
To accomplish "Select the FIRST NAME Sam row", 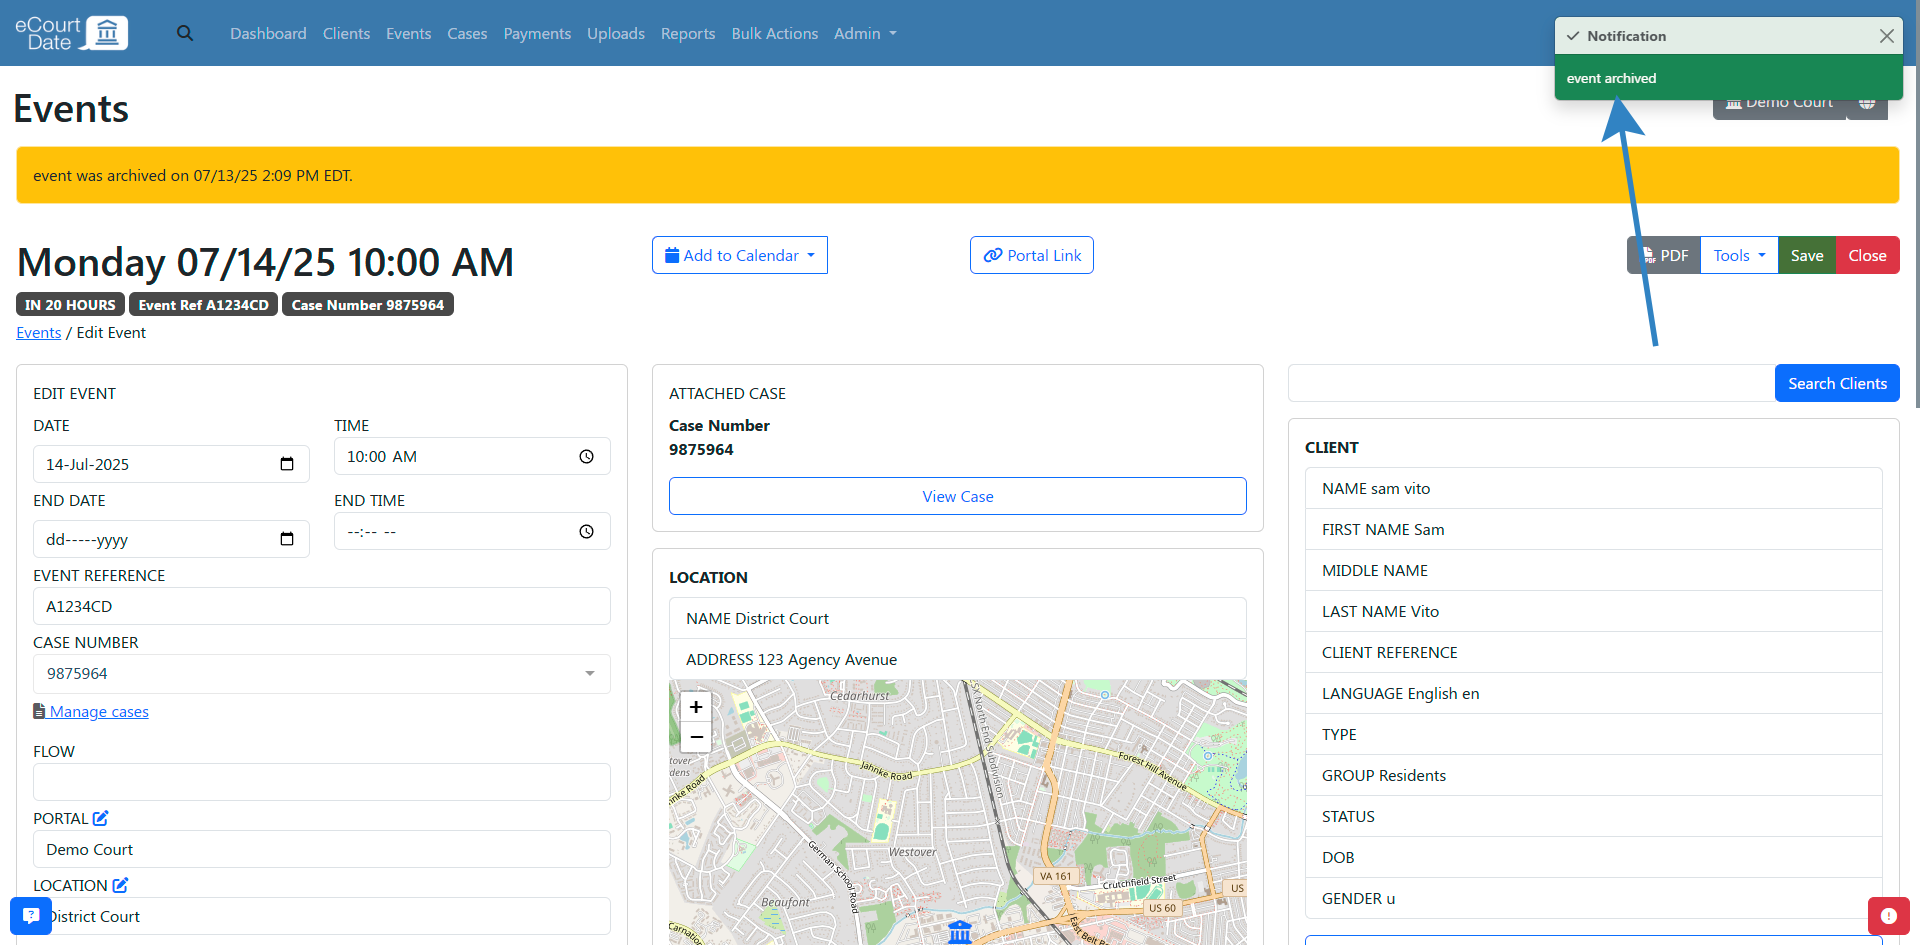I will pyautogui.click(x=1594, y=529).
